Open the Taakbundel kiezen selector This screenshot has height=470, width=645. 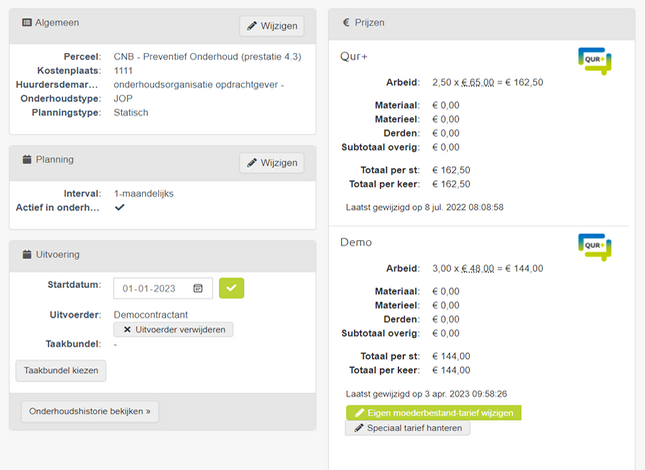61,370
